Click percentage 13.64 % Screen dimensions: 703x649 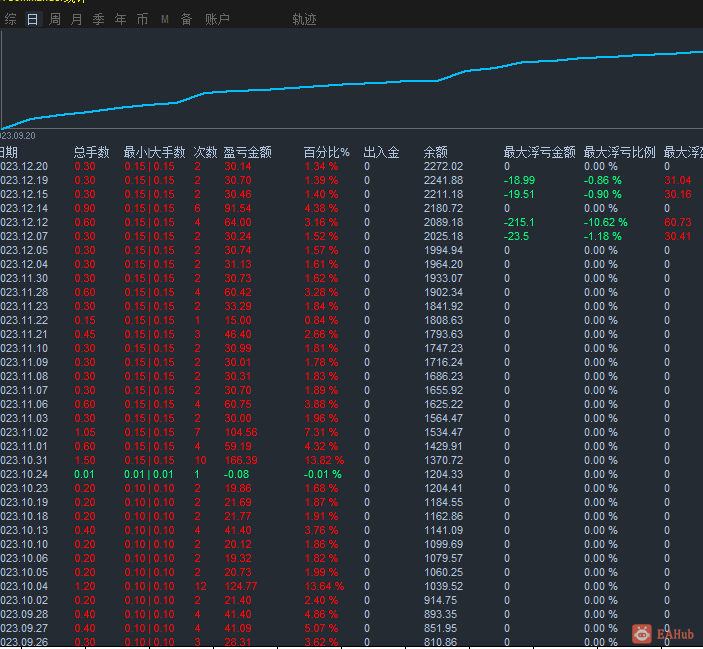pyautogui.click(x=324, y=586)
